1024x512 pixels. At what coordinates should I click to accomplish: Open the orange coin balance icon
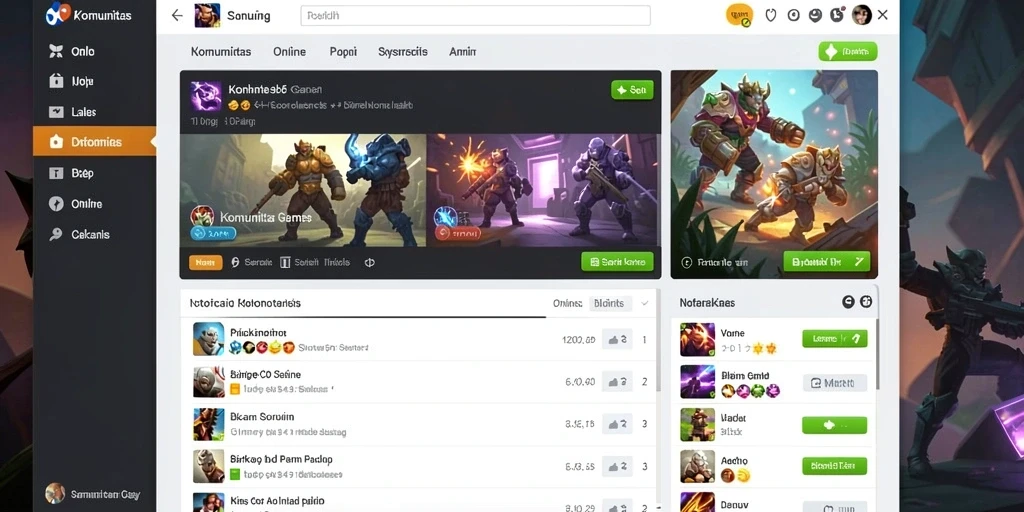[x=739, y=15]
